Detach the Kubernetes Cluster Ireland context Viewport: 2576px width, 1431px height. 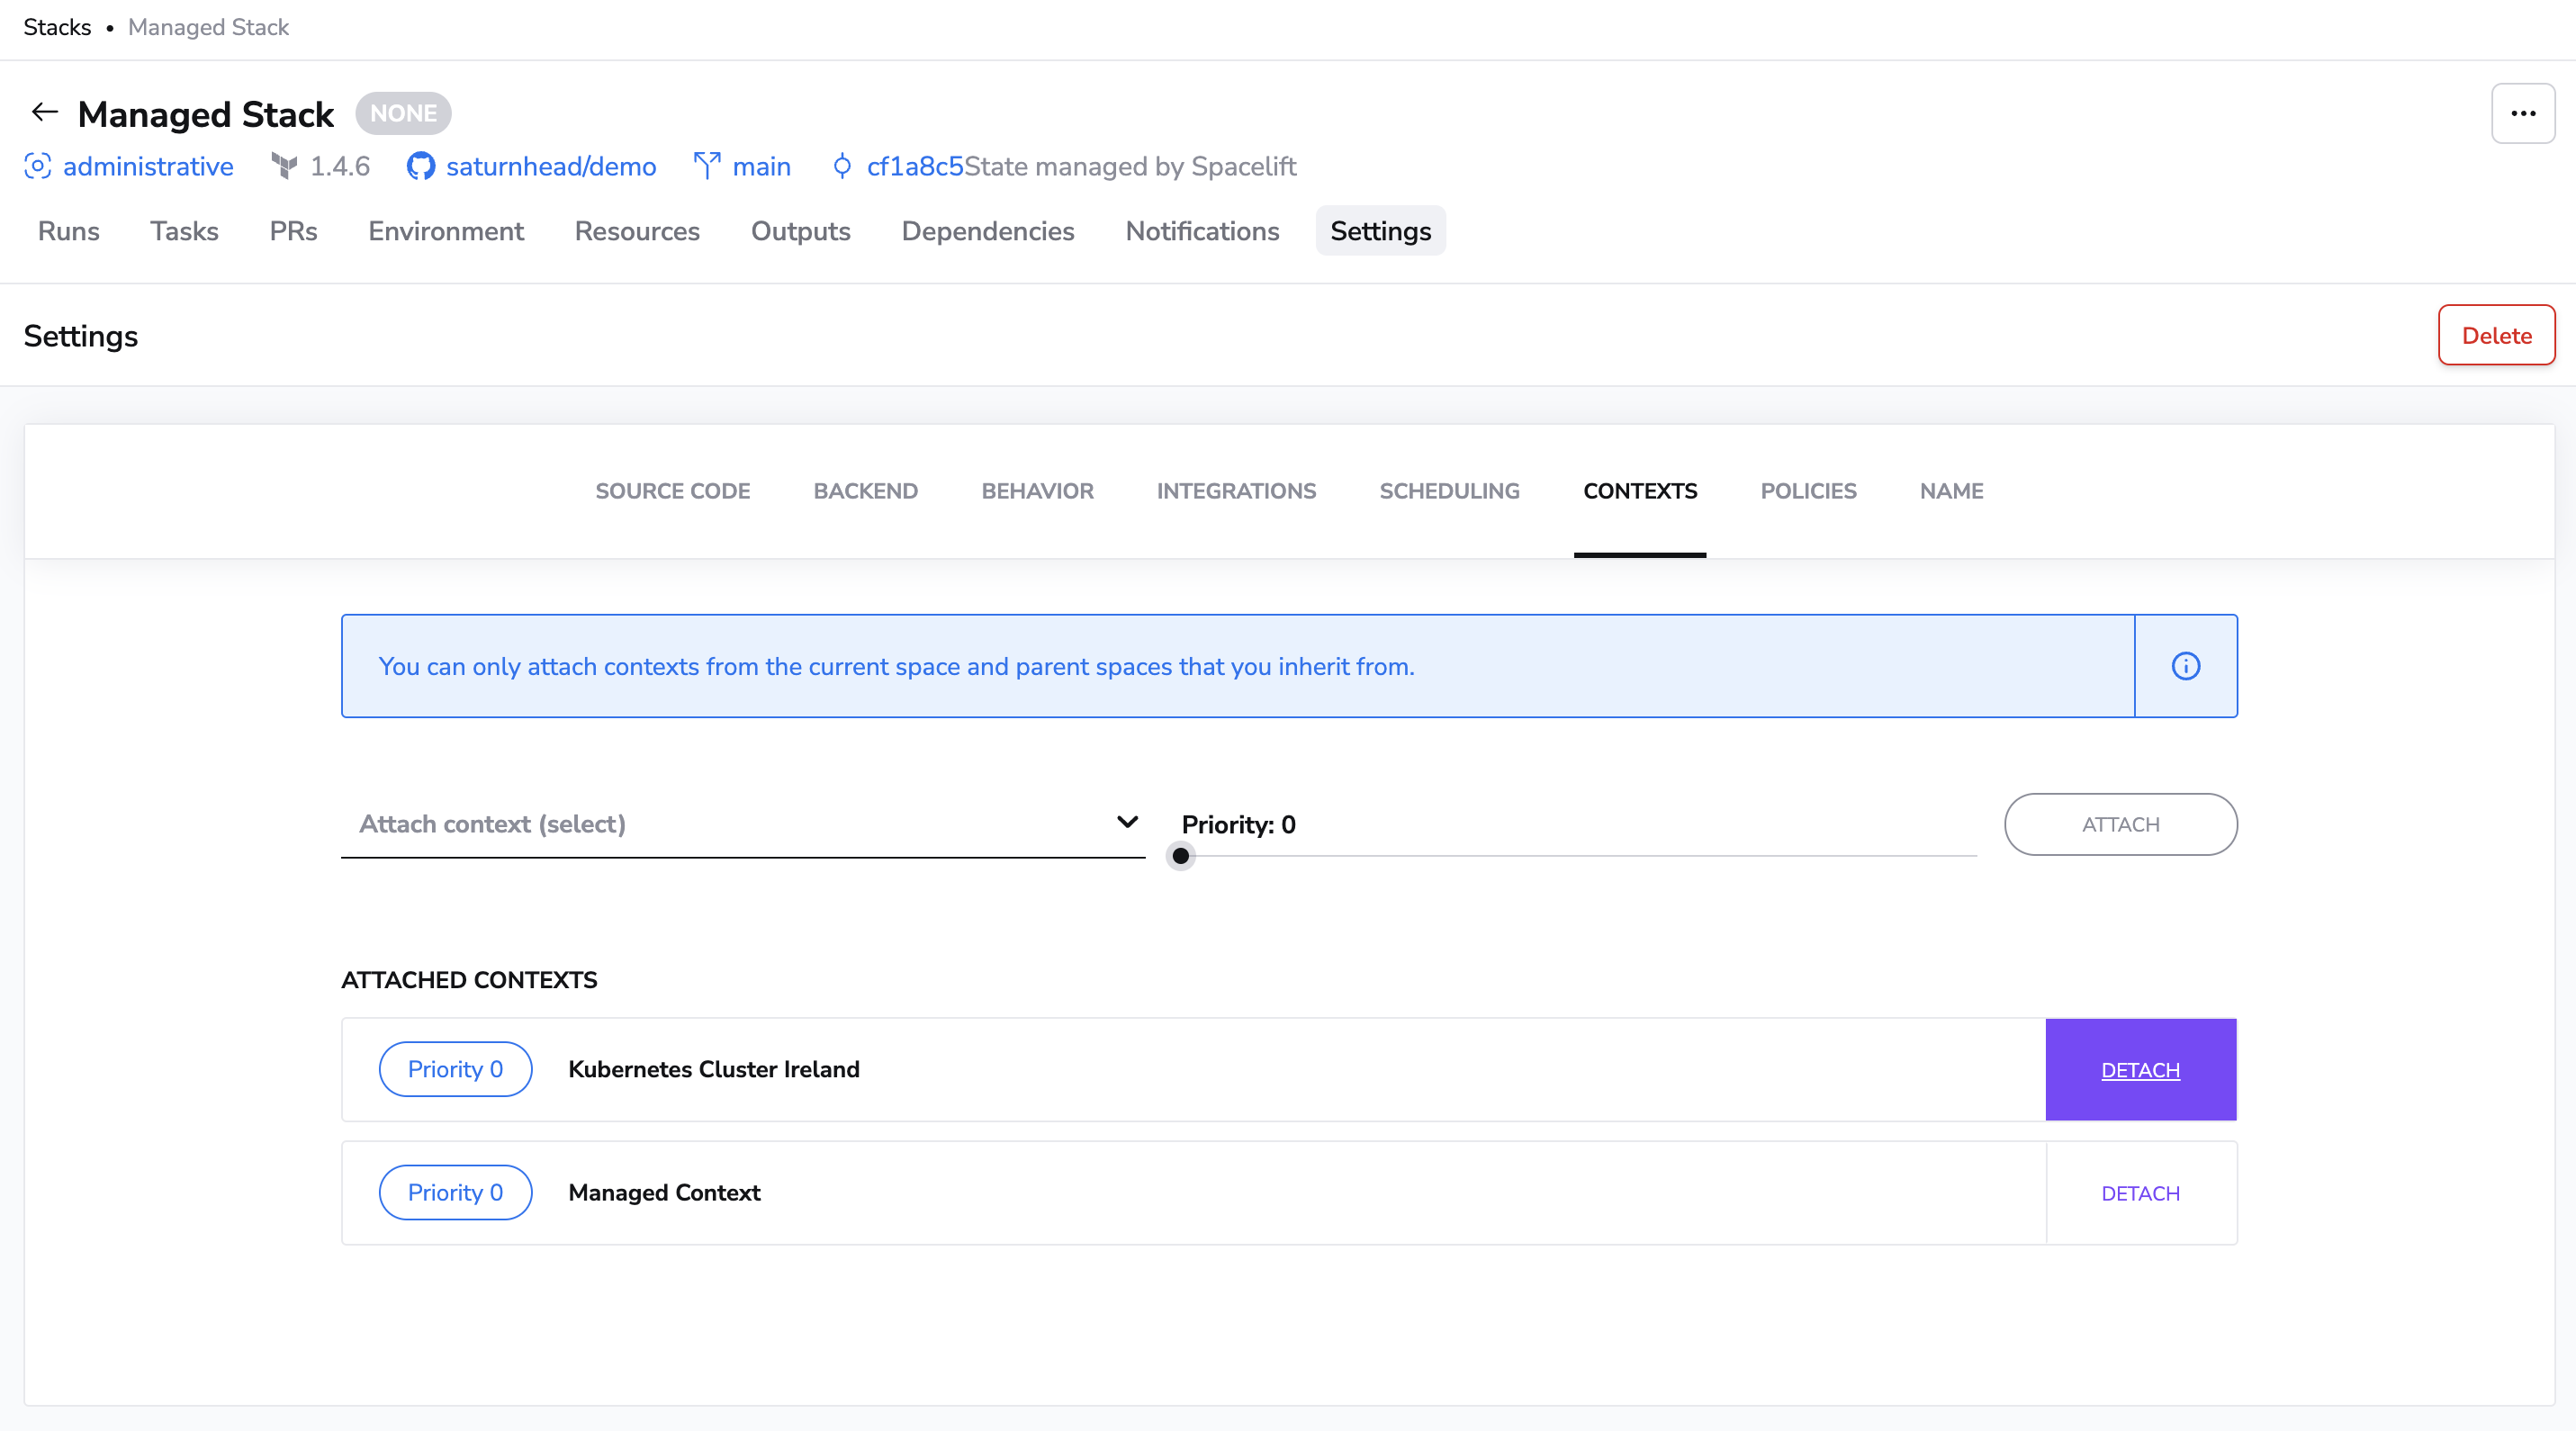click(2140, 1070)
